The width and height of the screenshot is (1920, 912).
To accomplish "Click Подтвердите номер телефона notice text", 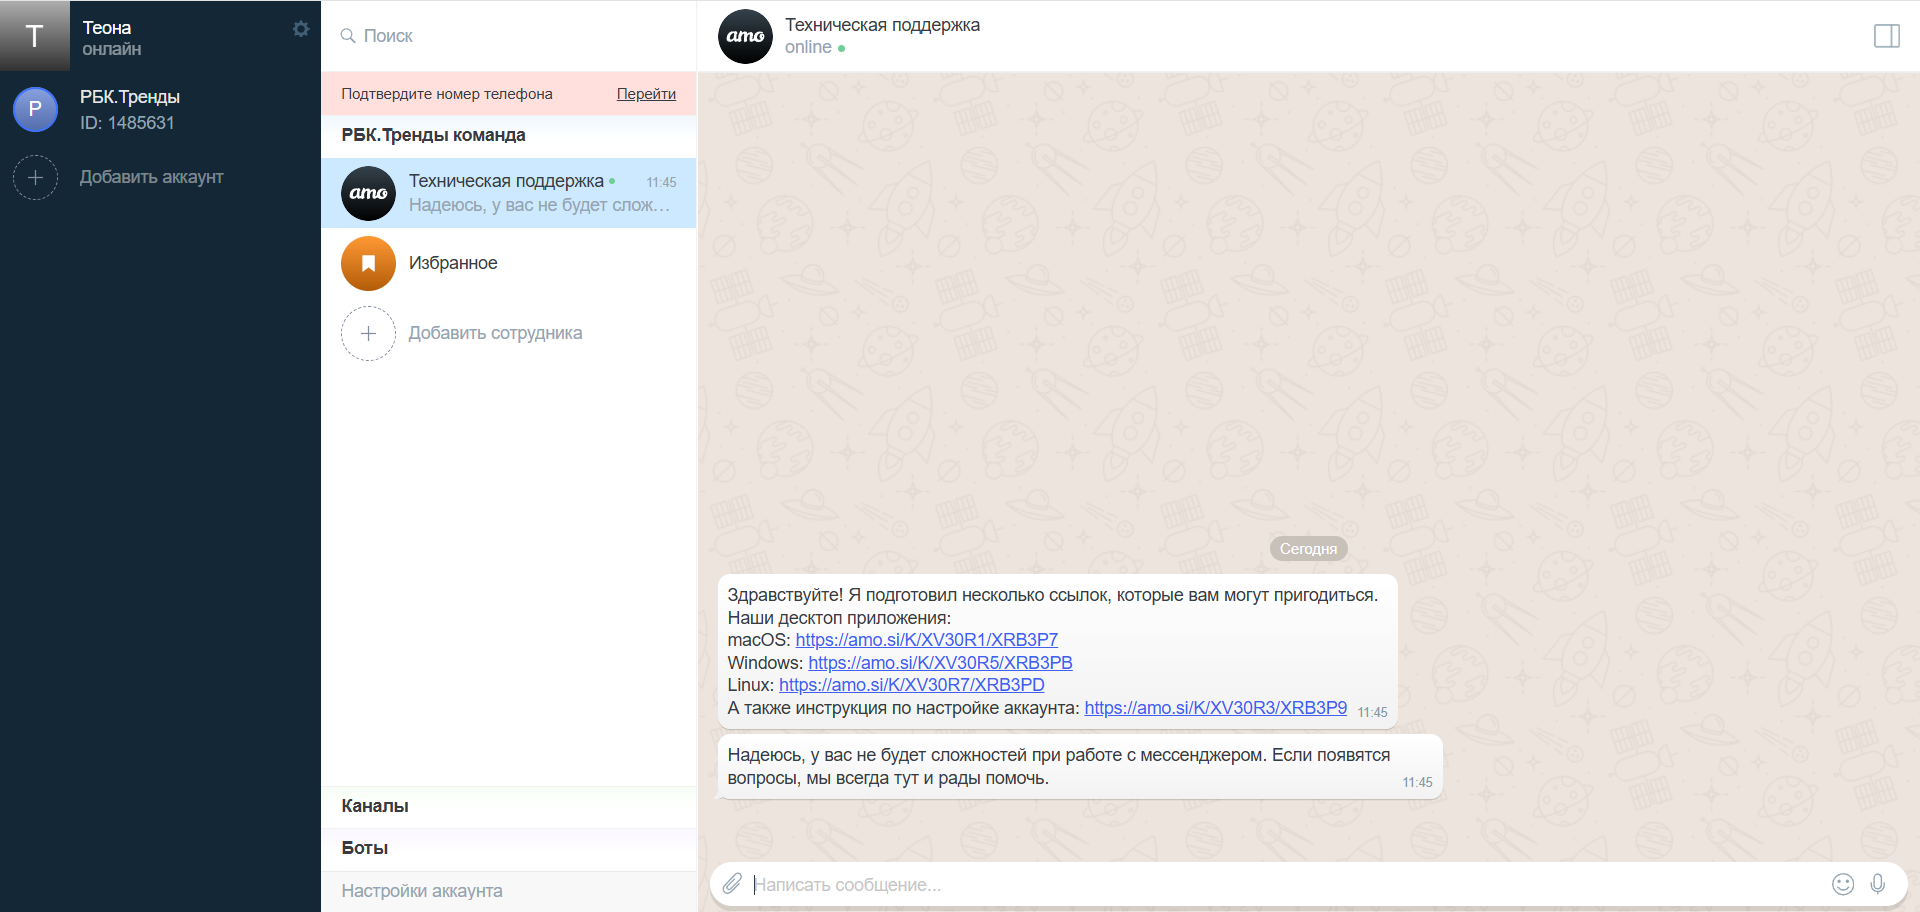I will tap(447, 94).
